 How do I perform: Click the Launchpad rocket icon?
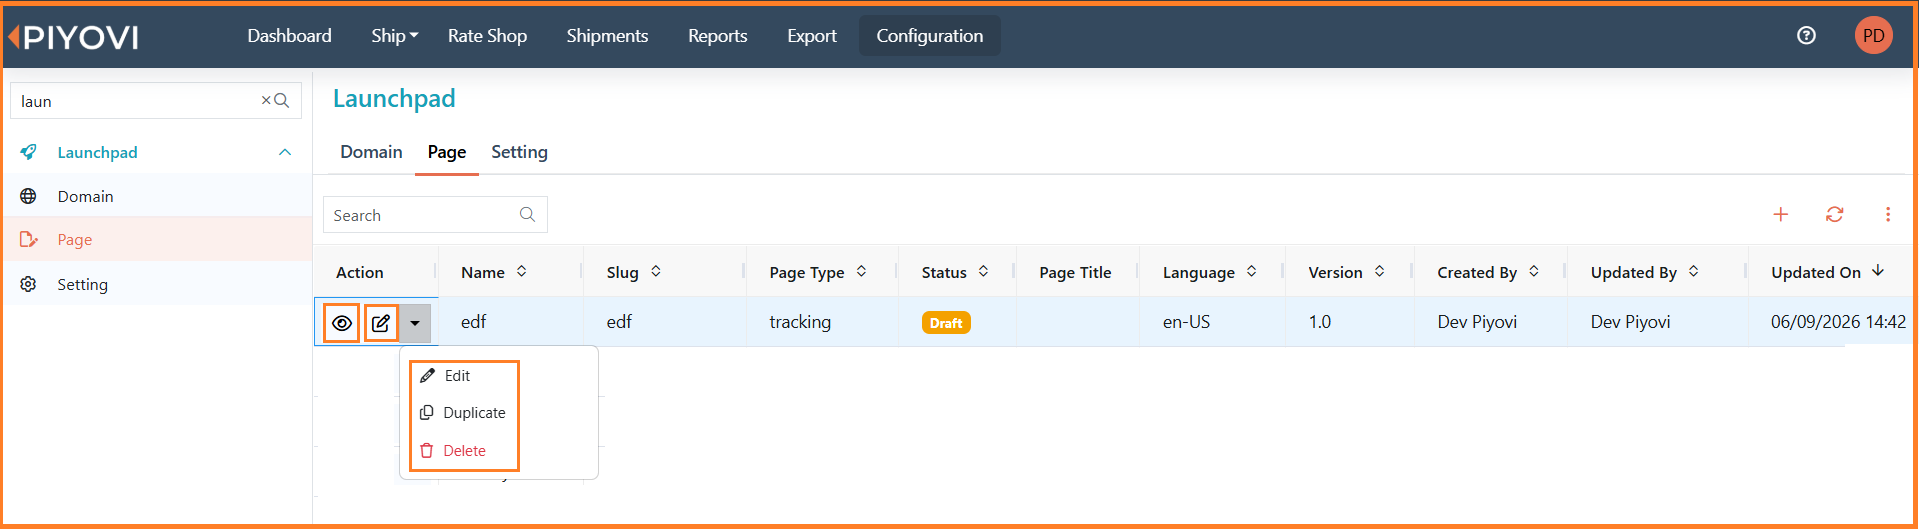click(x=28, y=152)
